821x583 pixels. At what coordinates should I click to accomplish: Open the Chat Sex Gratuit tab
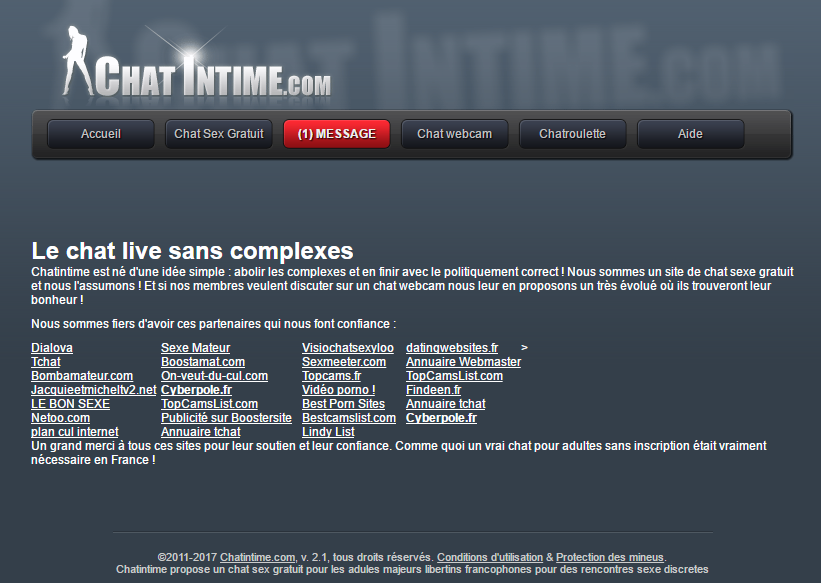219,134
